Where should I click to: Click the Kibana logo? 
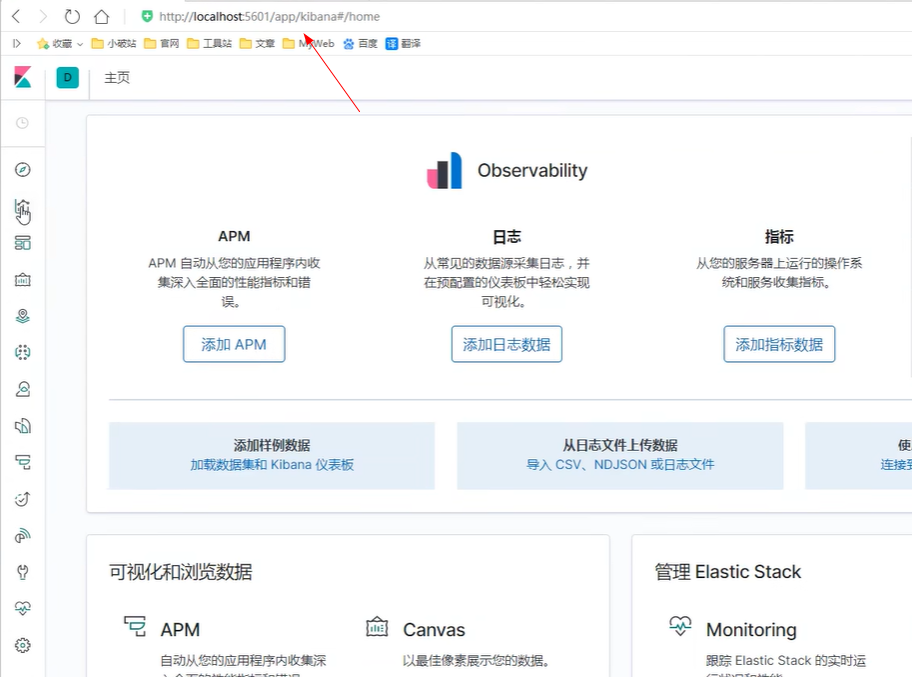point(23,77)
